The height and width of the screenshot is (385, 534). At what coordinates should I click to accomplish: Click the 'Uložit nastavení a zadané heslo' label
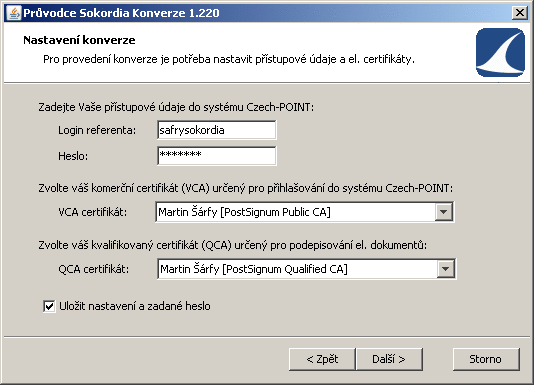click(135, 306)
